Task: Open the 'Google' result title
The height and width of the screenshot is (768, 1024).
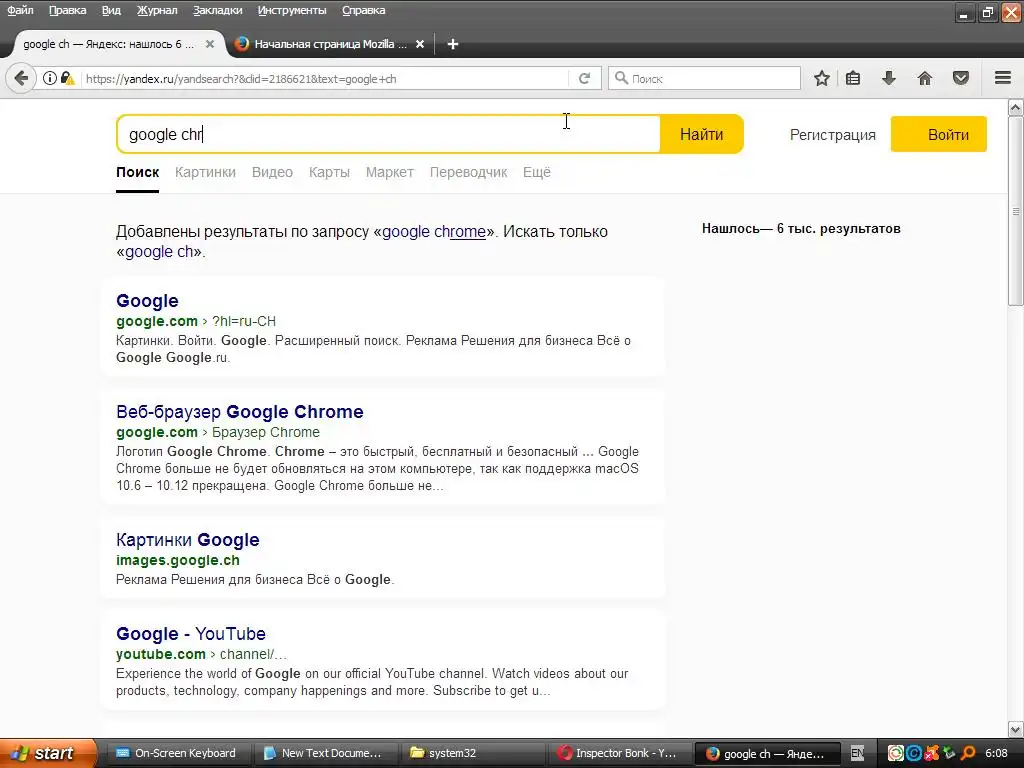Action: [147, 300]
